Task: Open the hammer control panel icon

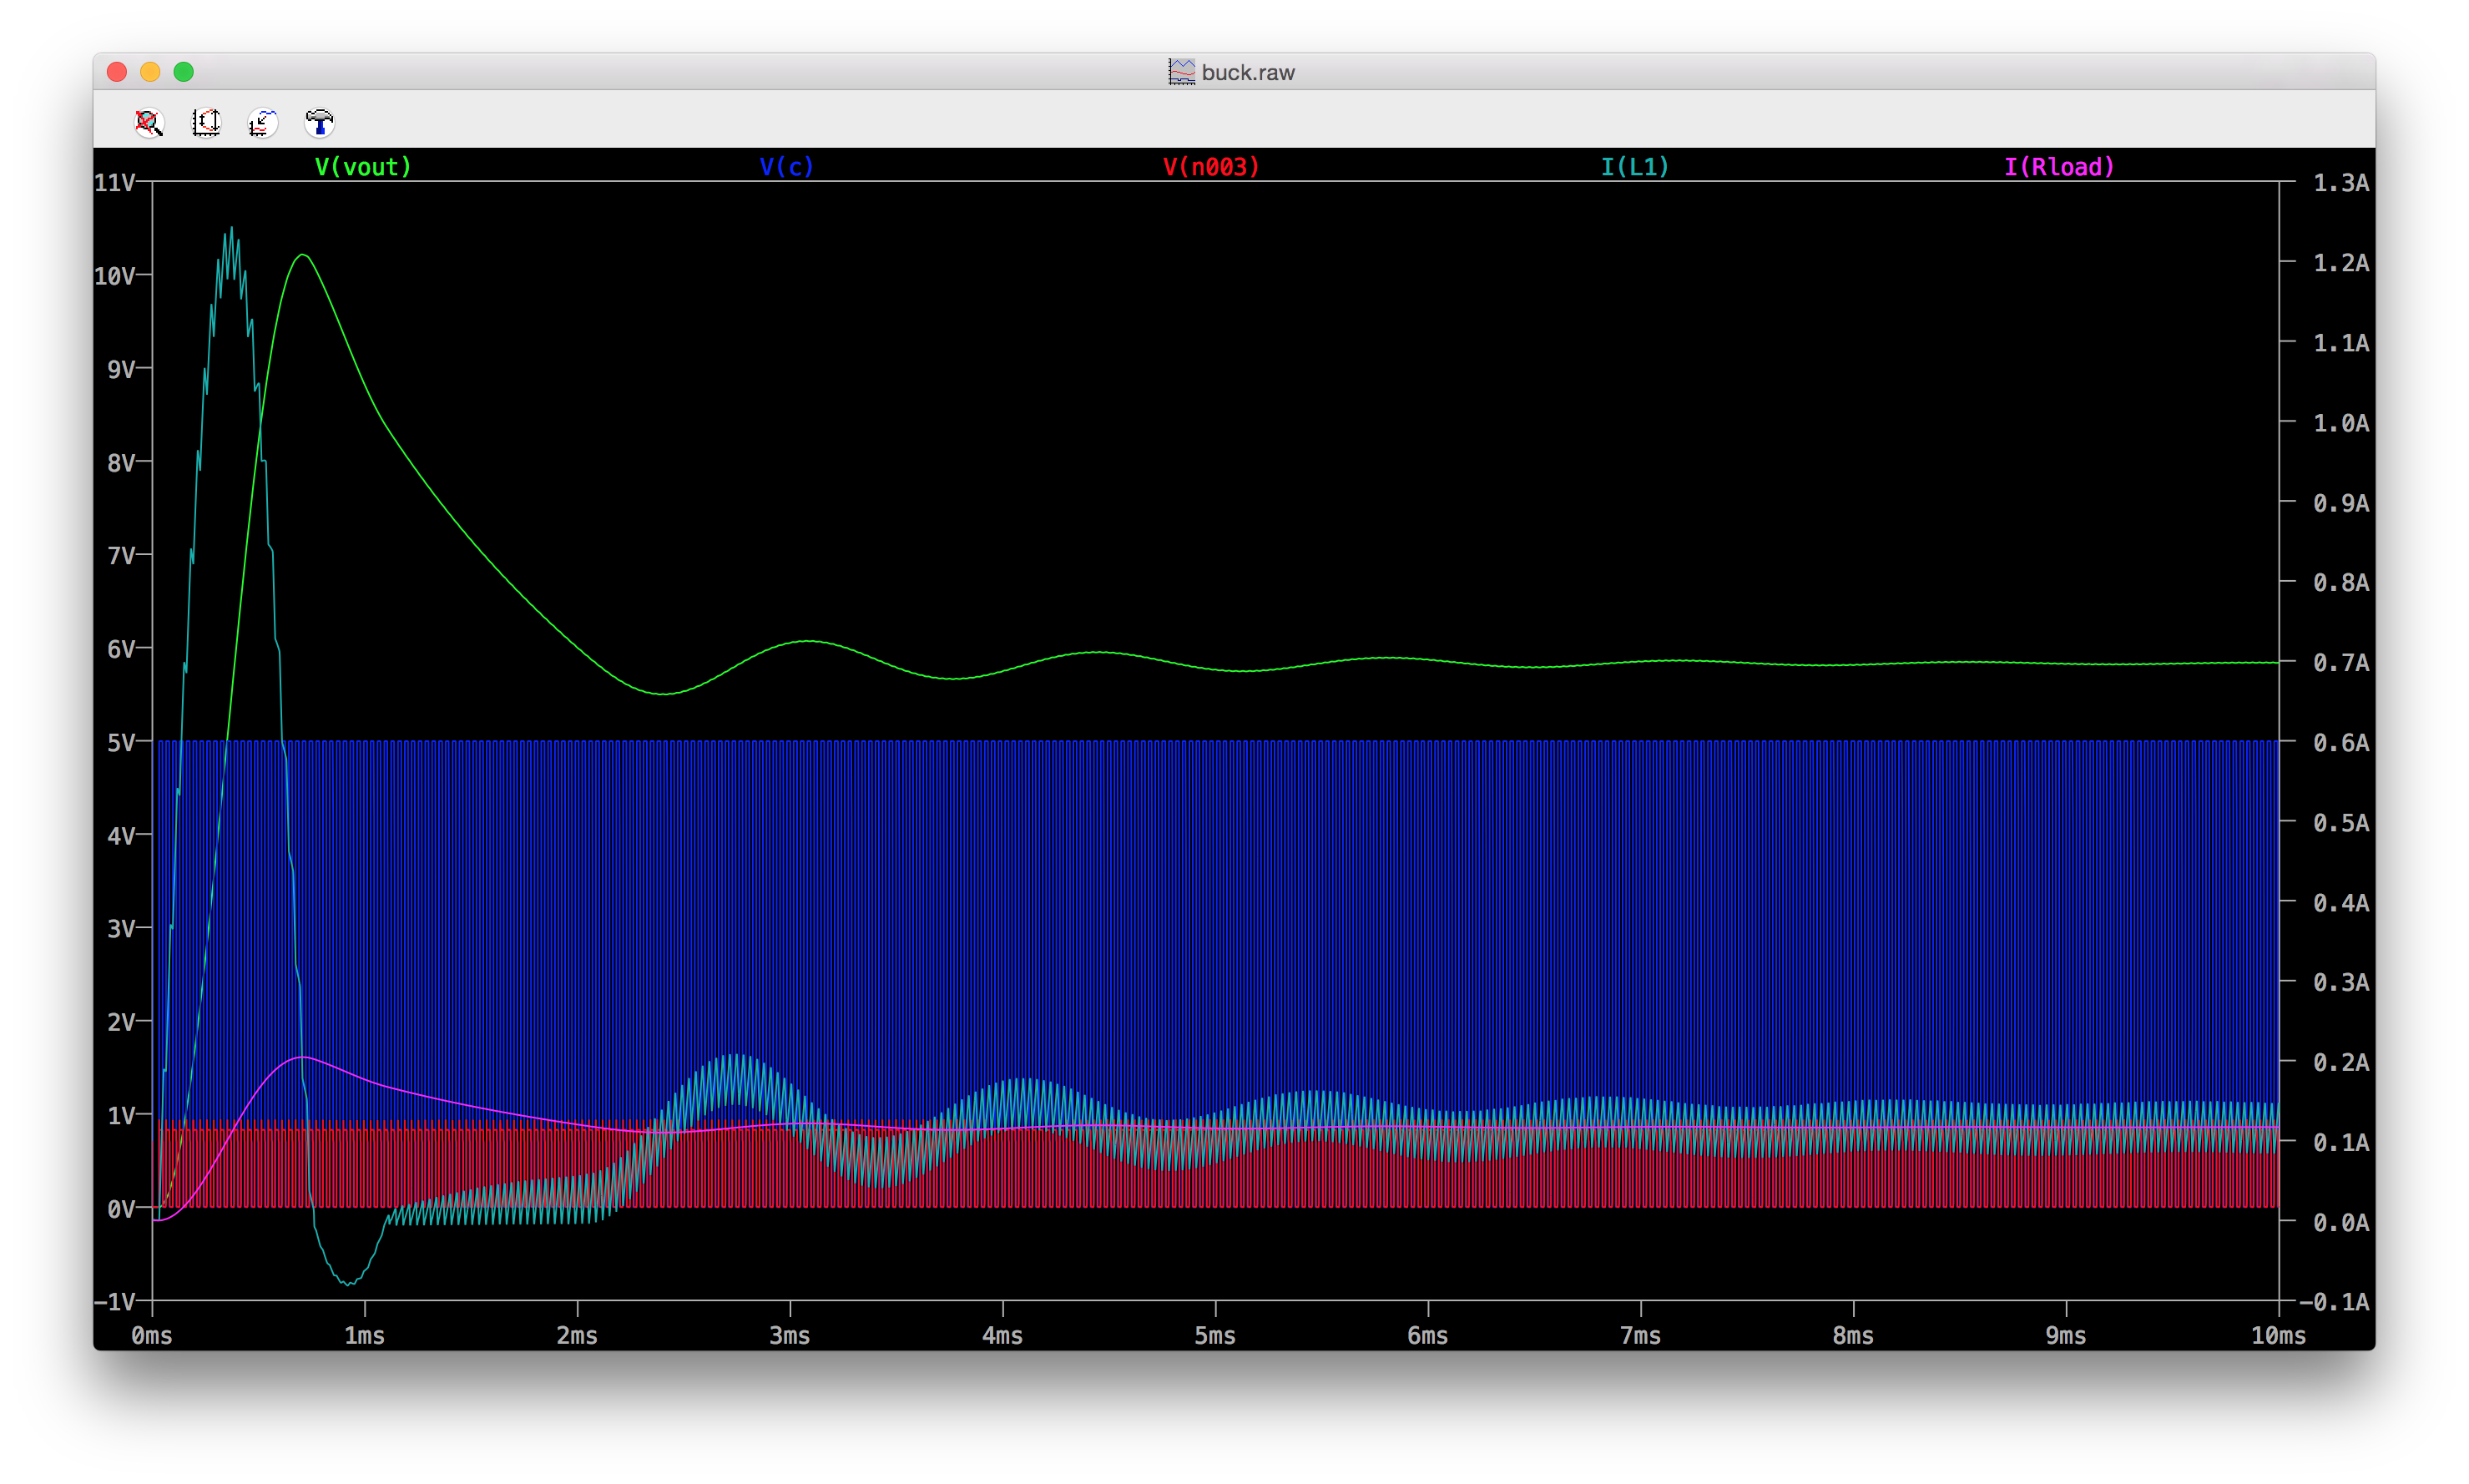Action: 320,123
